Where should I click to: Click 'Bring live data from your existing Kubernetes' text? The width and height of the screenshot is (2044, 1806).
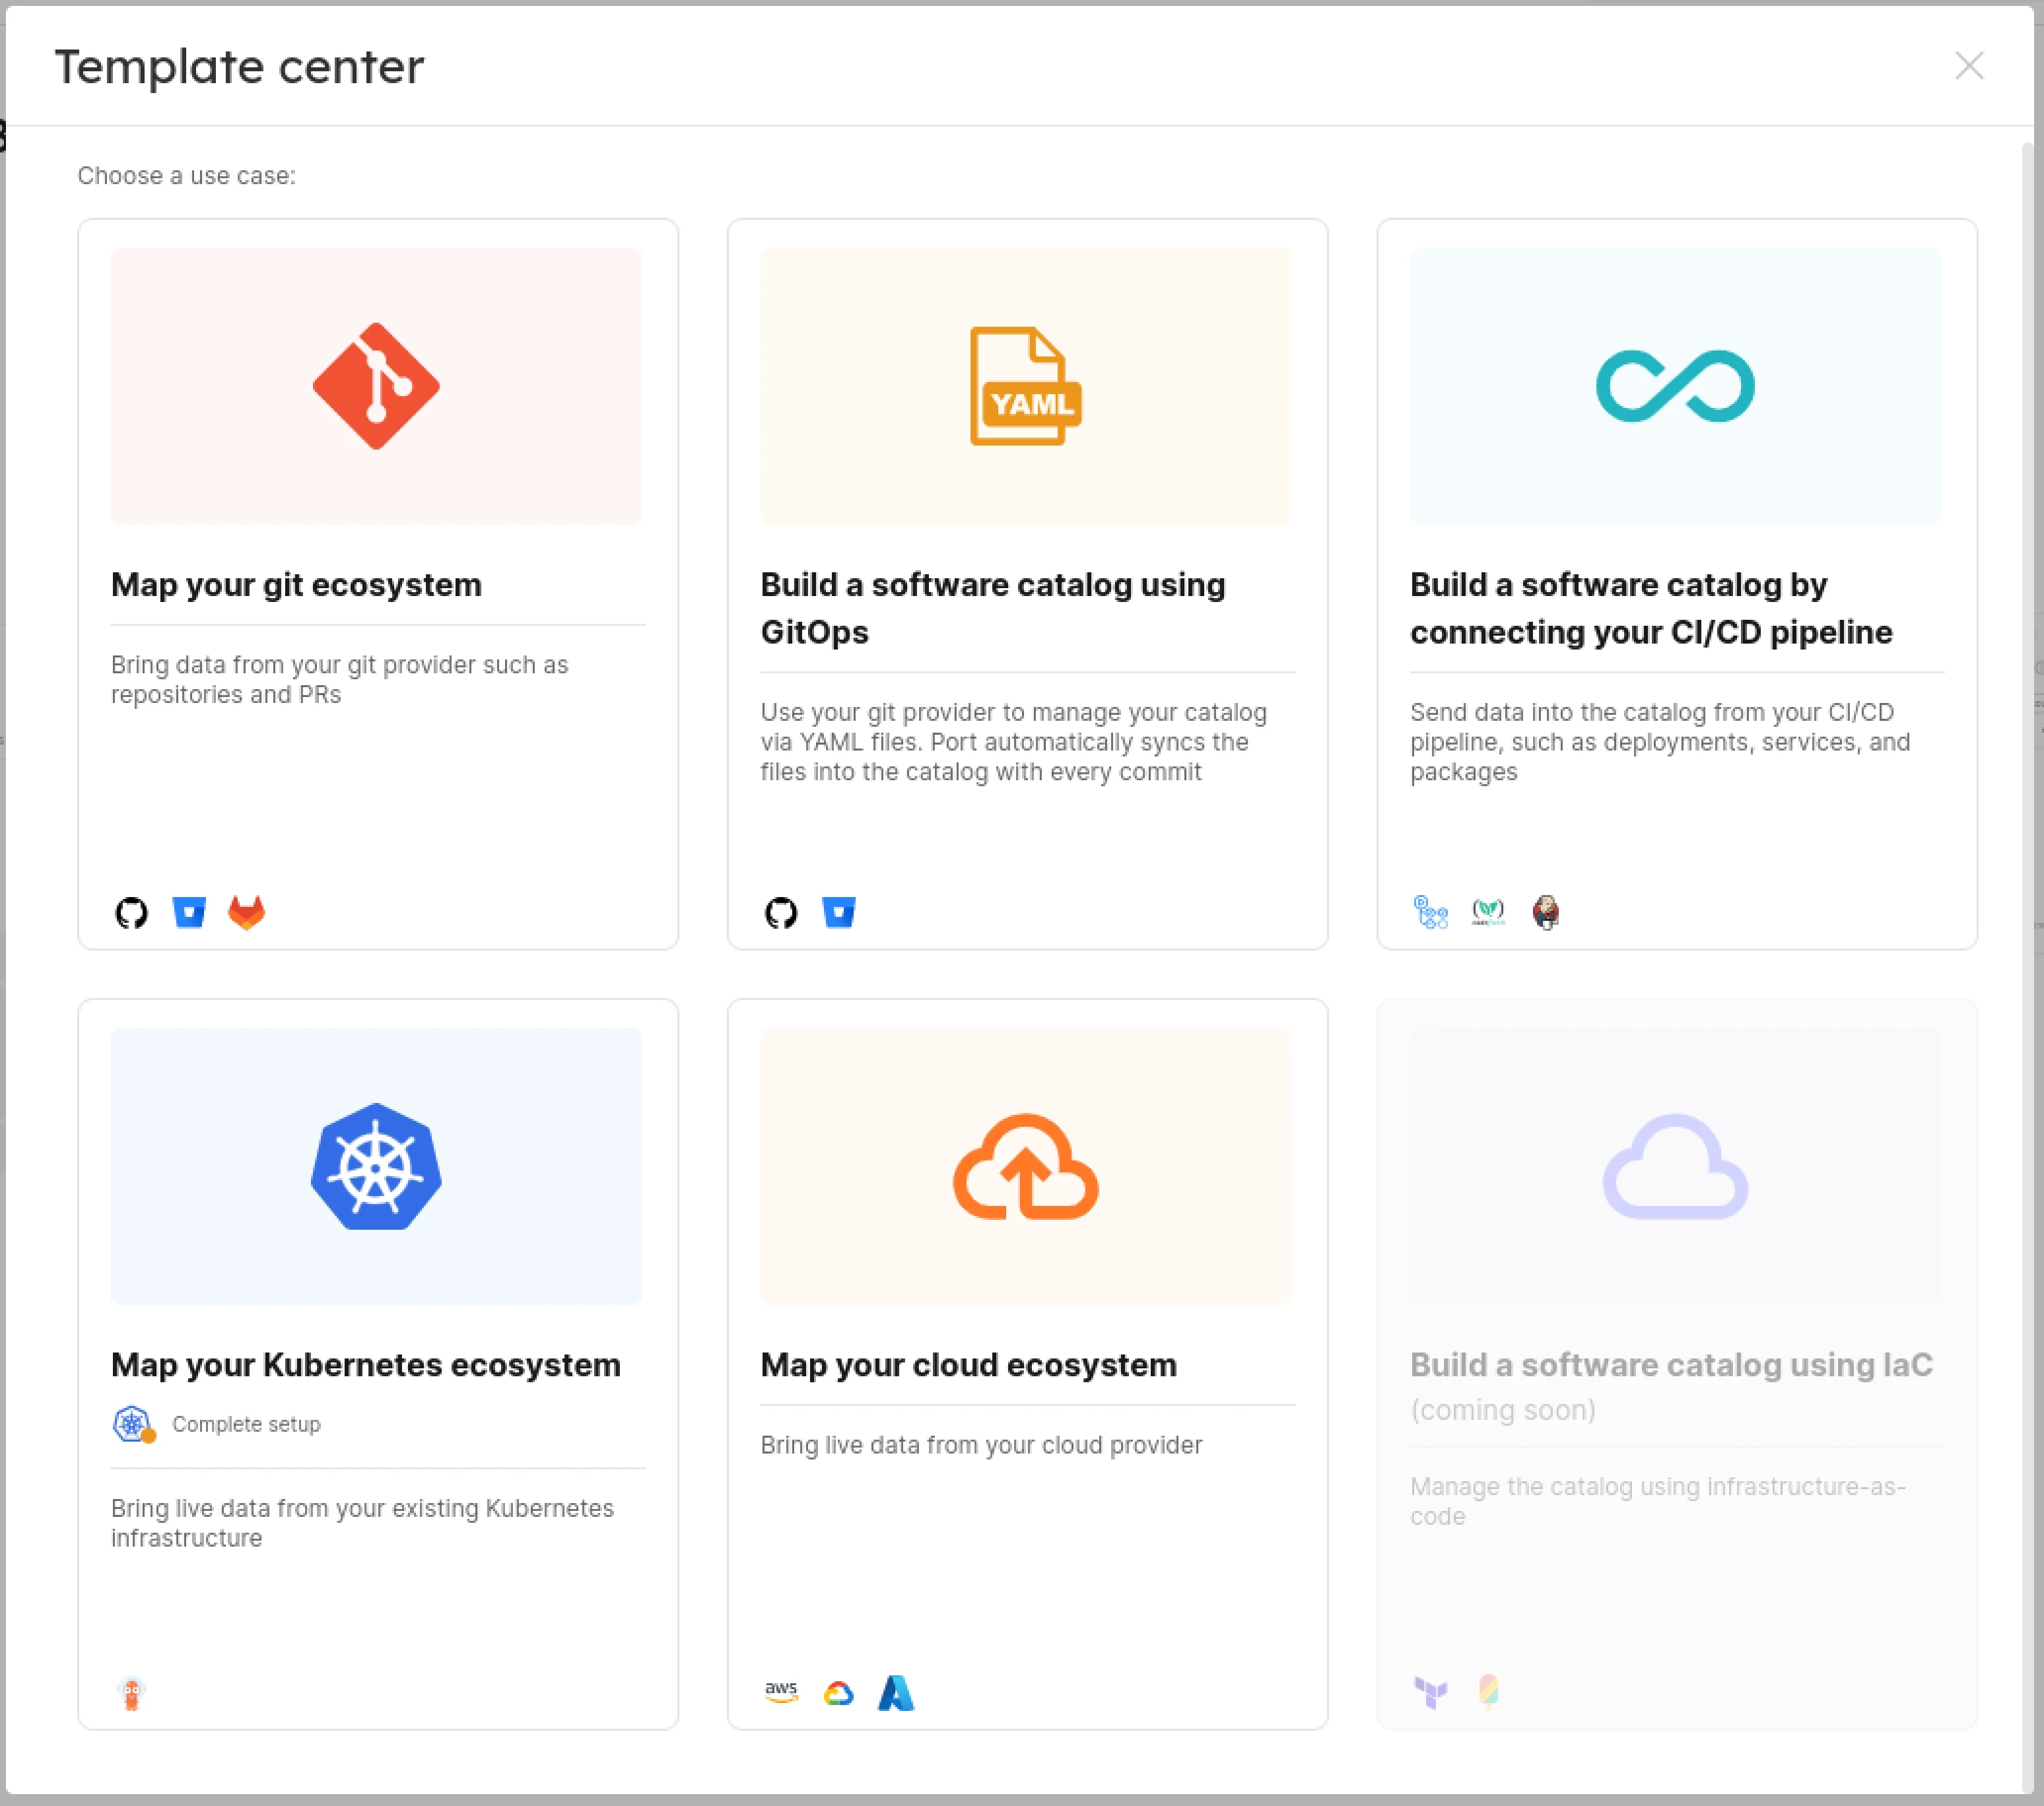coord(362,1523)
